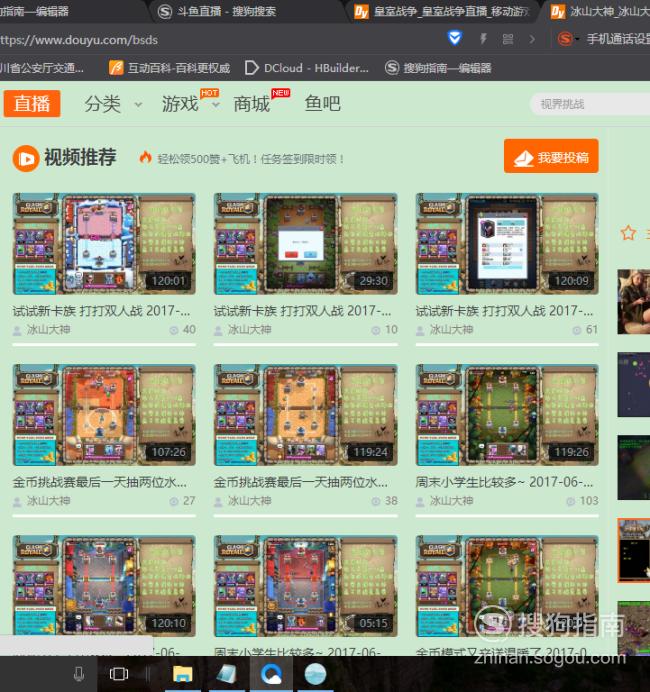Open the video thumbnail with duration 120:01
The image size is (650, 692).
pos(104,244)
